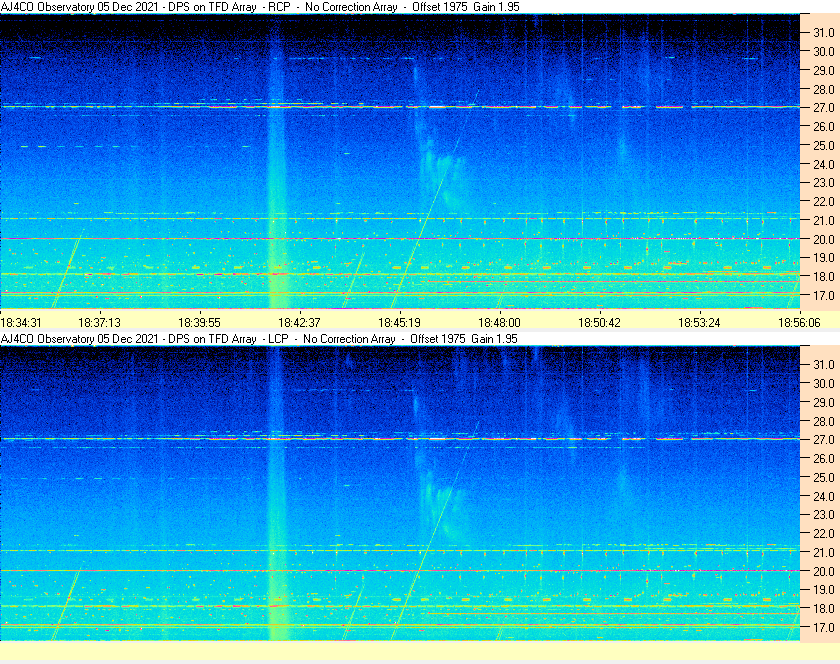Screen dimensions: 840x664
Task: Click the 18.0 frequency label in RCP panel
Action: pyautogui.click(x=824, y=277)
